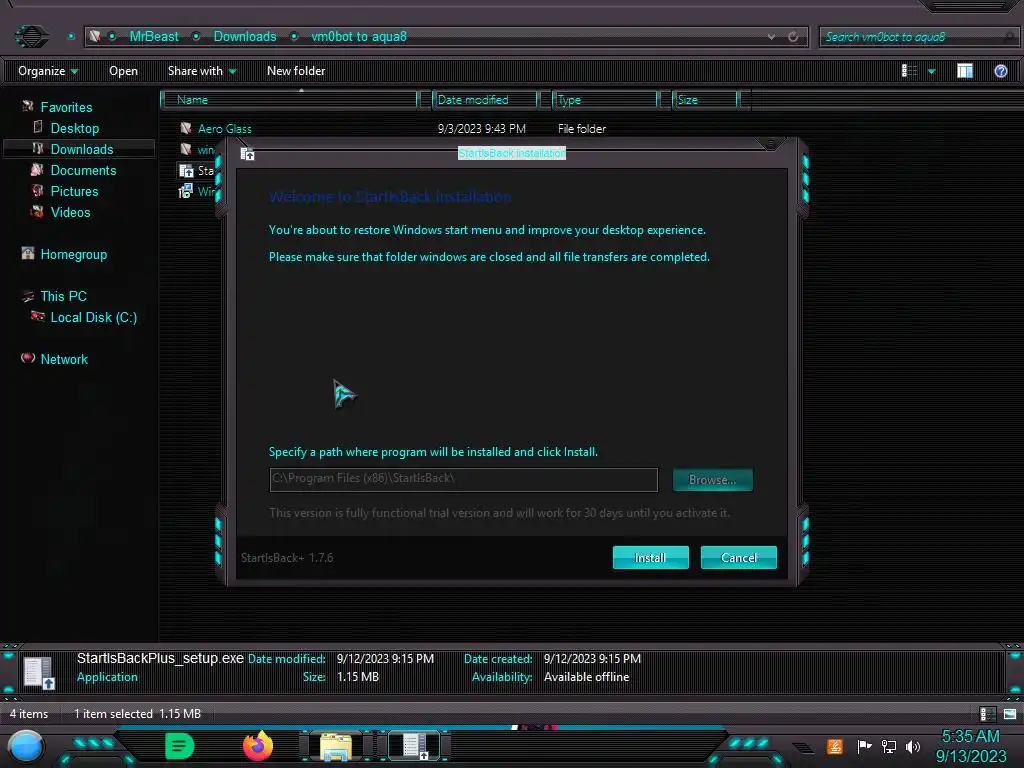
Task: Sort by the Date modified column header
Action: [x=485, y=100]
